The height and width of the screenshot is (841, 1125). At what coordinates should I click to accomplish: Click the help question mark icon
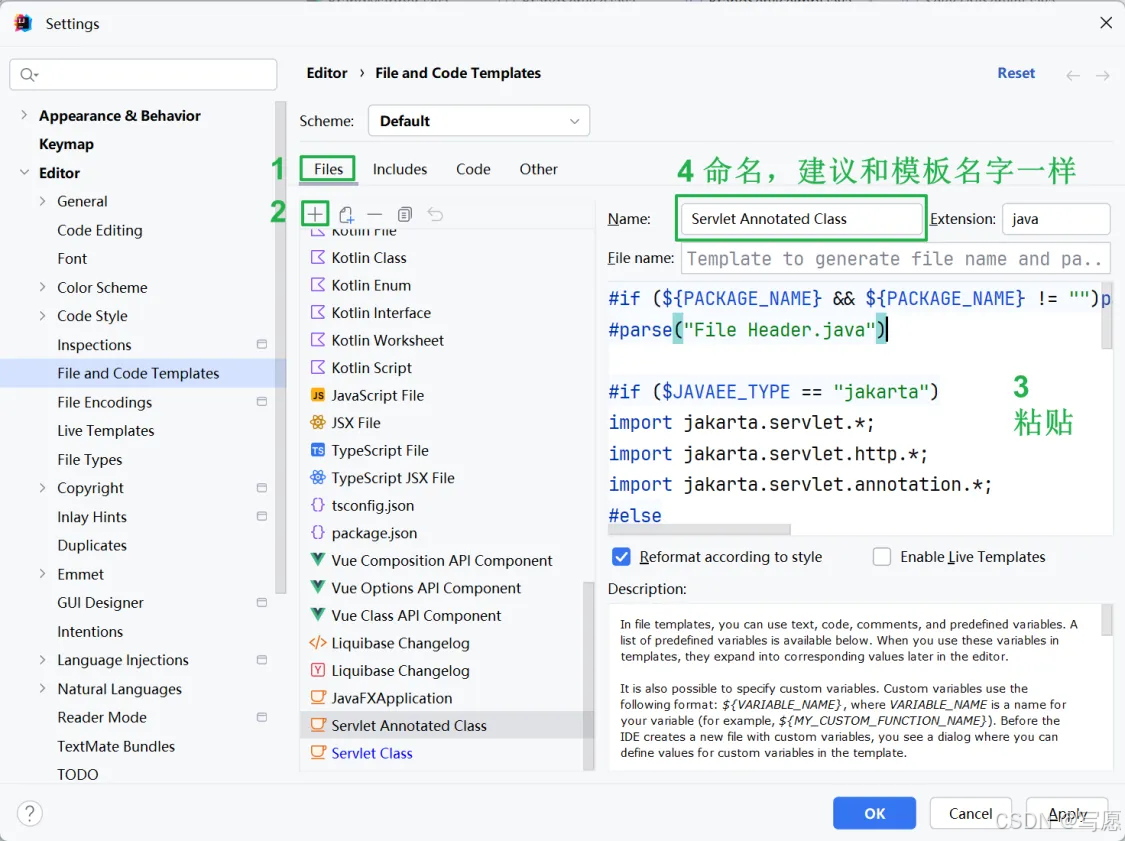29,813
